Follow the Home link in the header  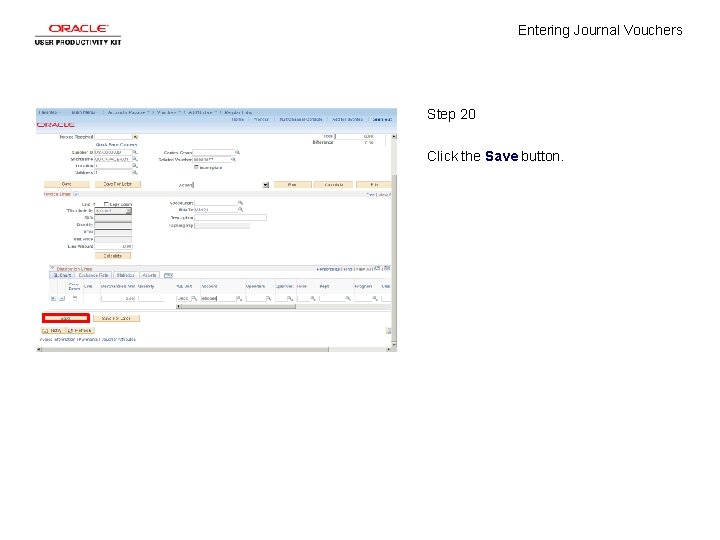(237, 119)
